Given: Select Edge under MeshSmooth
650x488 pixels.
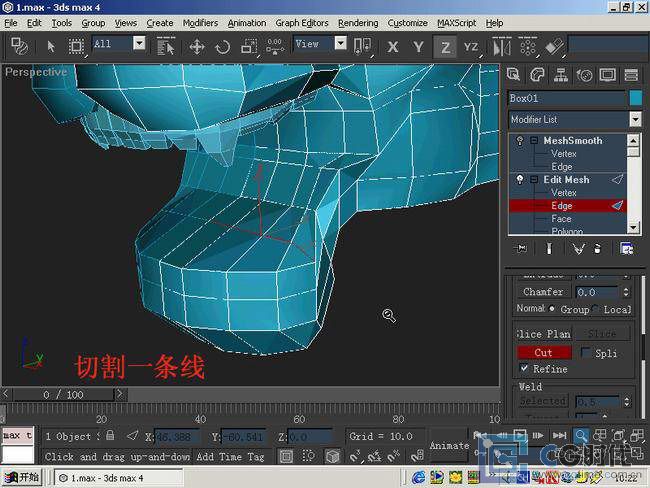Looking at the screenshot, I should (x=562, y=167).
